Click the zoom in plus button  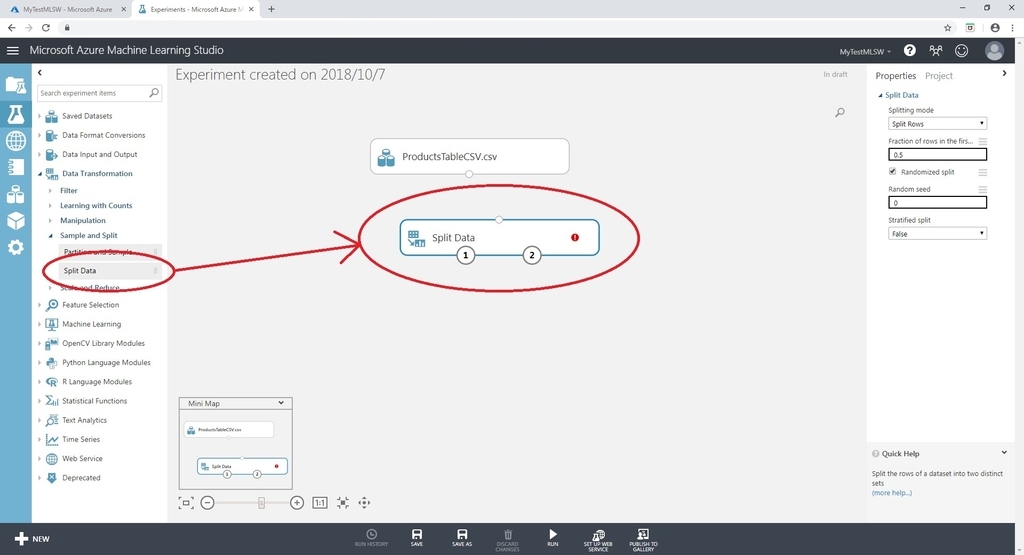(296, 503)
